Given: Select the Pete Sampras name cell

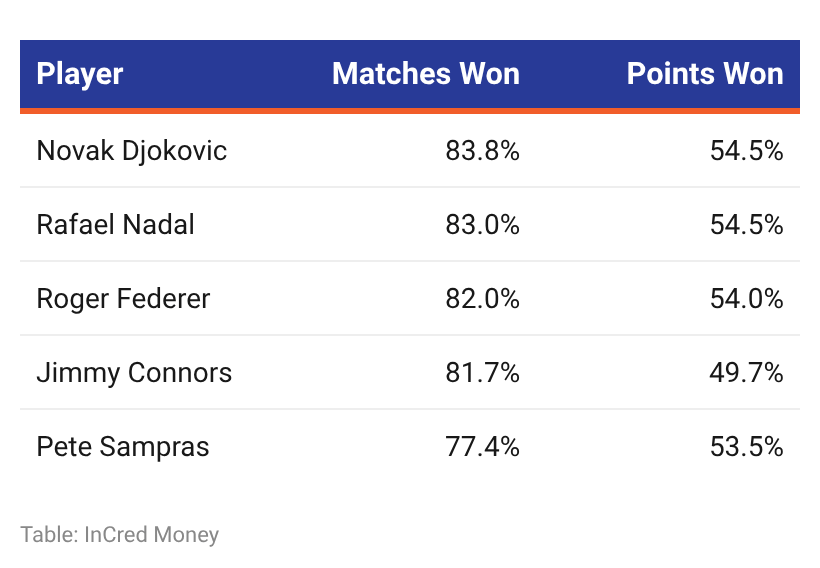Looking at the screenshot, I should tap(123, 447).
